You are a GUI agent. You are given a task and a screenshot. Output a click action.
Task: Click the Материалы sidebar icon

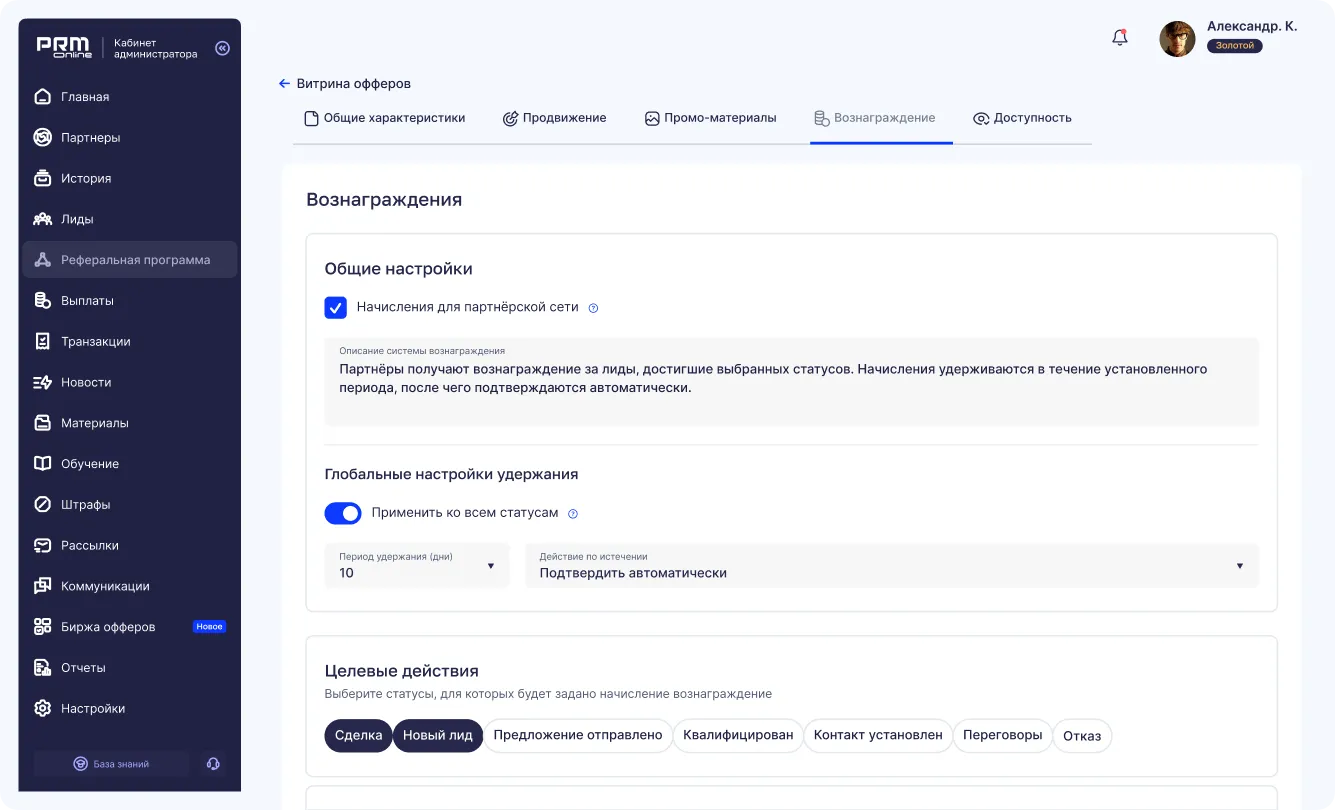42,423
